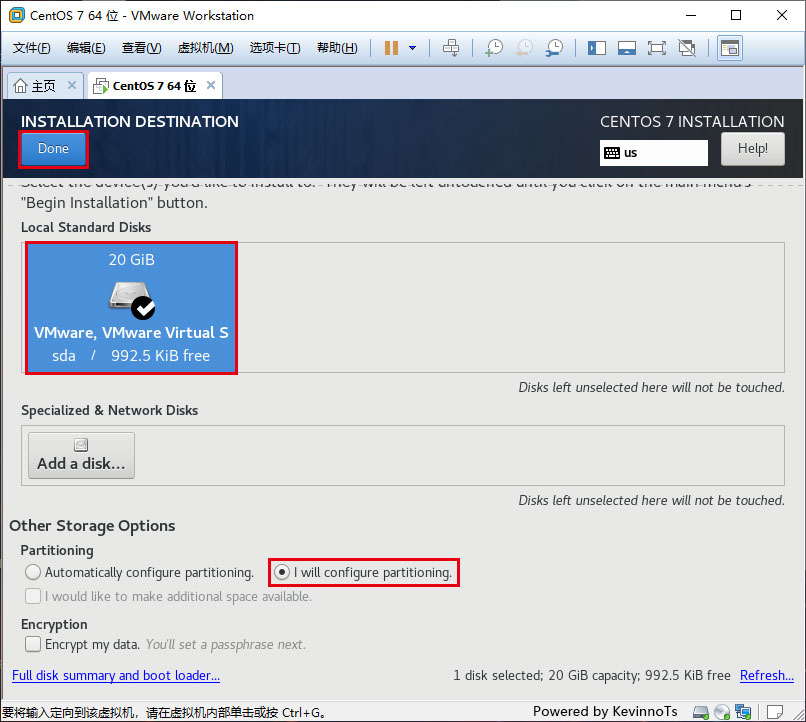Click the Help! button
This screenshot has height=722, width=806.
click(x=753, y=149)
